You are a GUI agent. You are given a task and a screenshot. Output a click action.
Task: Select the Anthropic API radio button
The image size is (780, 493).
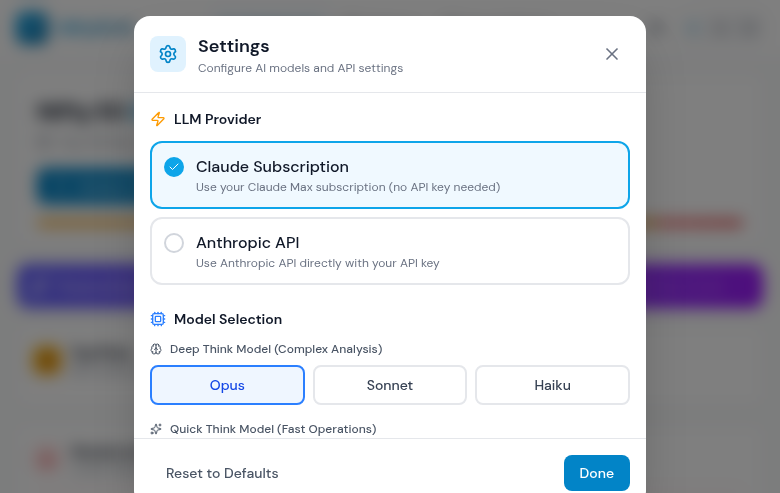click(x=174, y=243)
